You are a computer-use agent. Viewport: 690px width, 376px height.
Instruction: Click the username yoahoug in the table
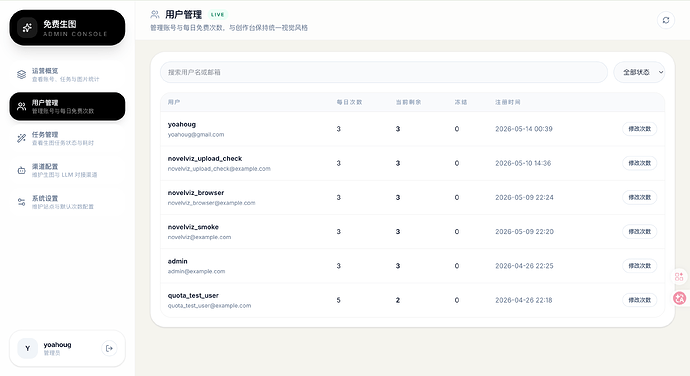pyautogui.click(x=182, y=125)
